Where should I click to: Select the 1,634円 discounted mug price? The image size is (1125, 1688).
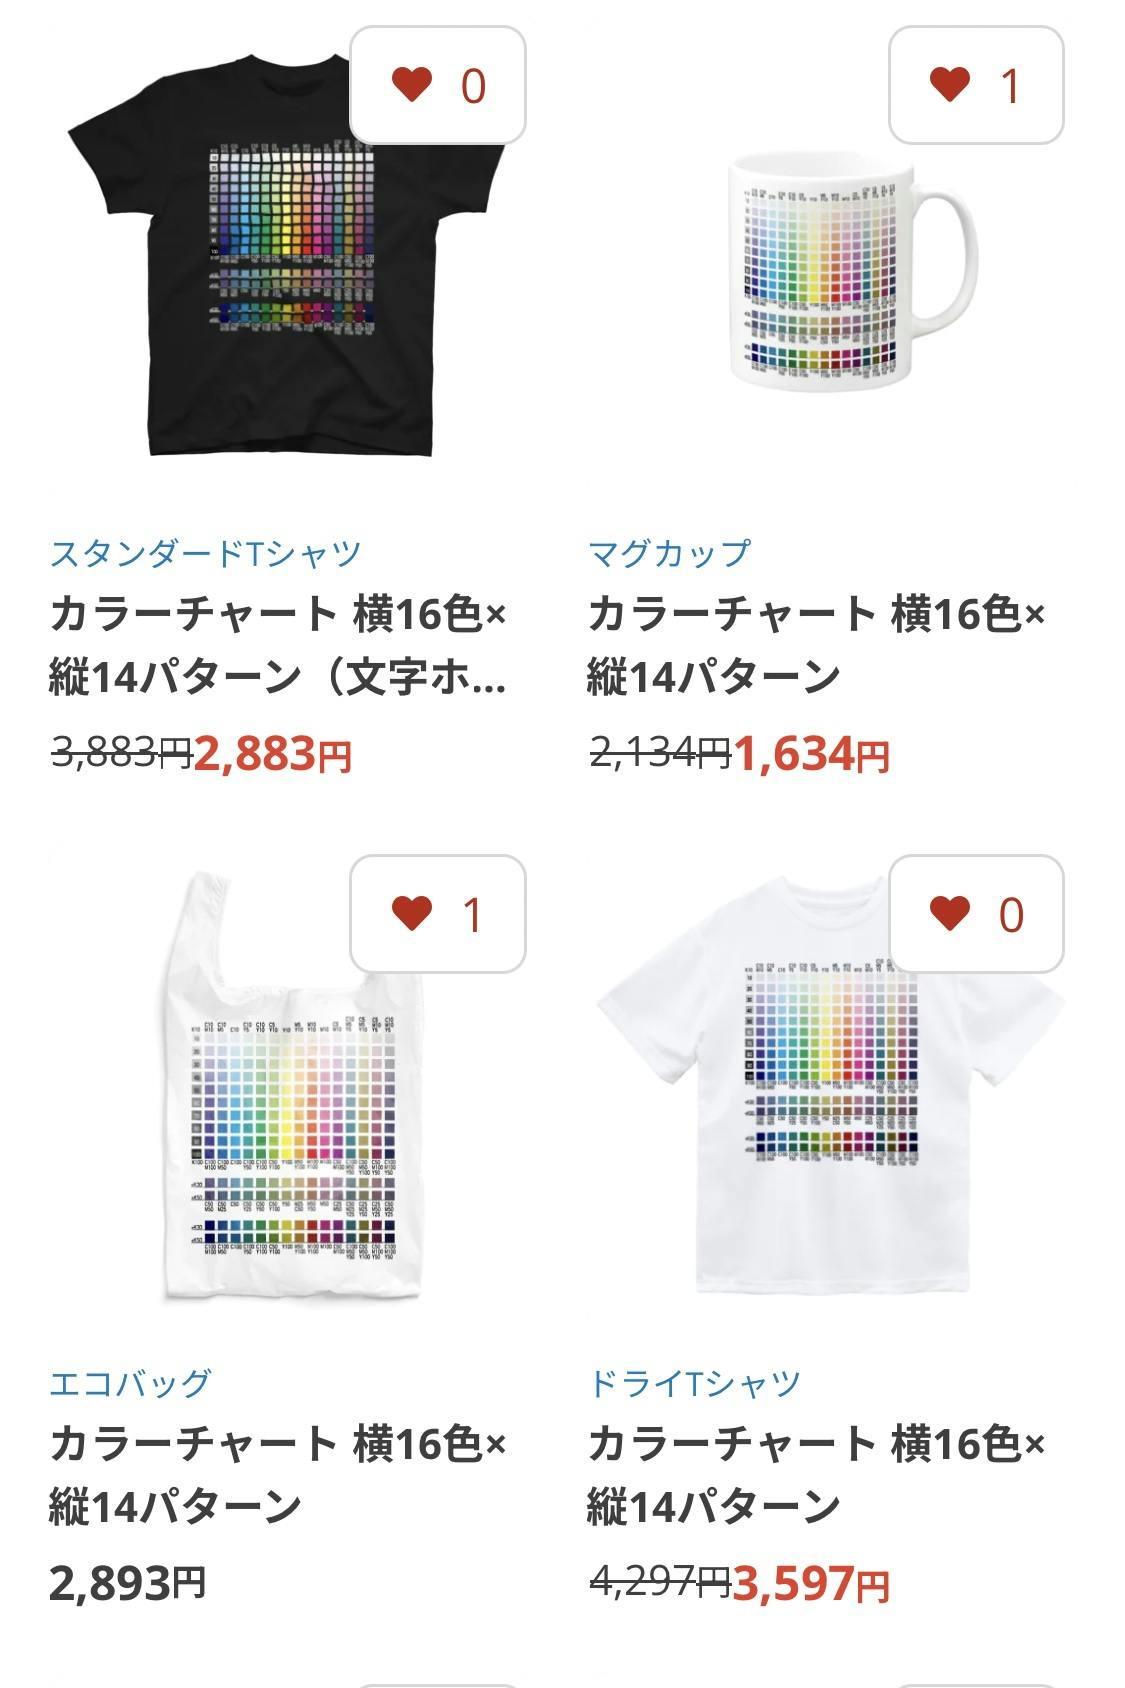click(x=812, y=754)
